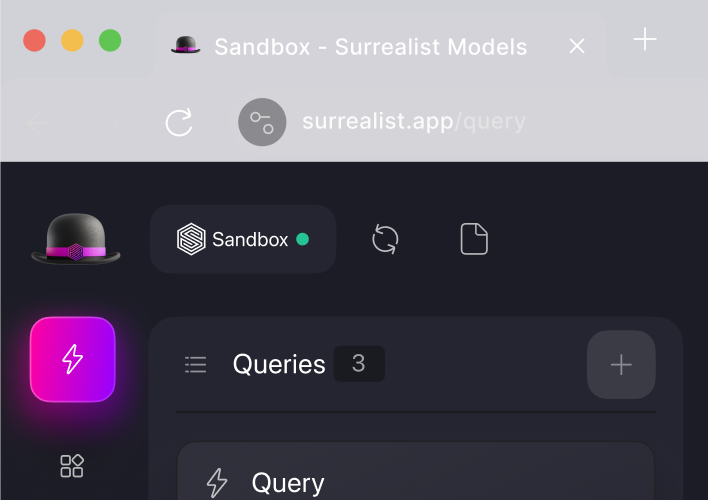Viewport: 708px width, 500px height.
Task: Click the green connection status dot
Action: coord(303,239)
